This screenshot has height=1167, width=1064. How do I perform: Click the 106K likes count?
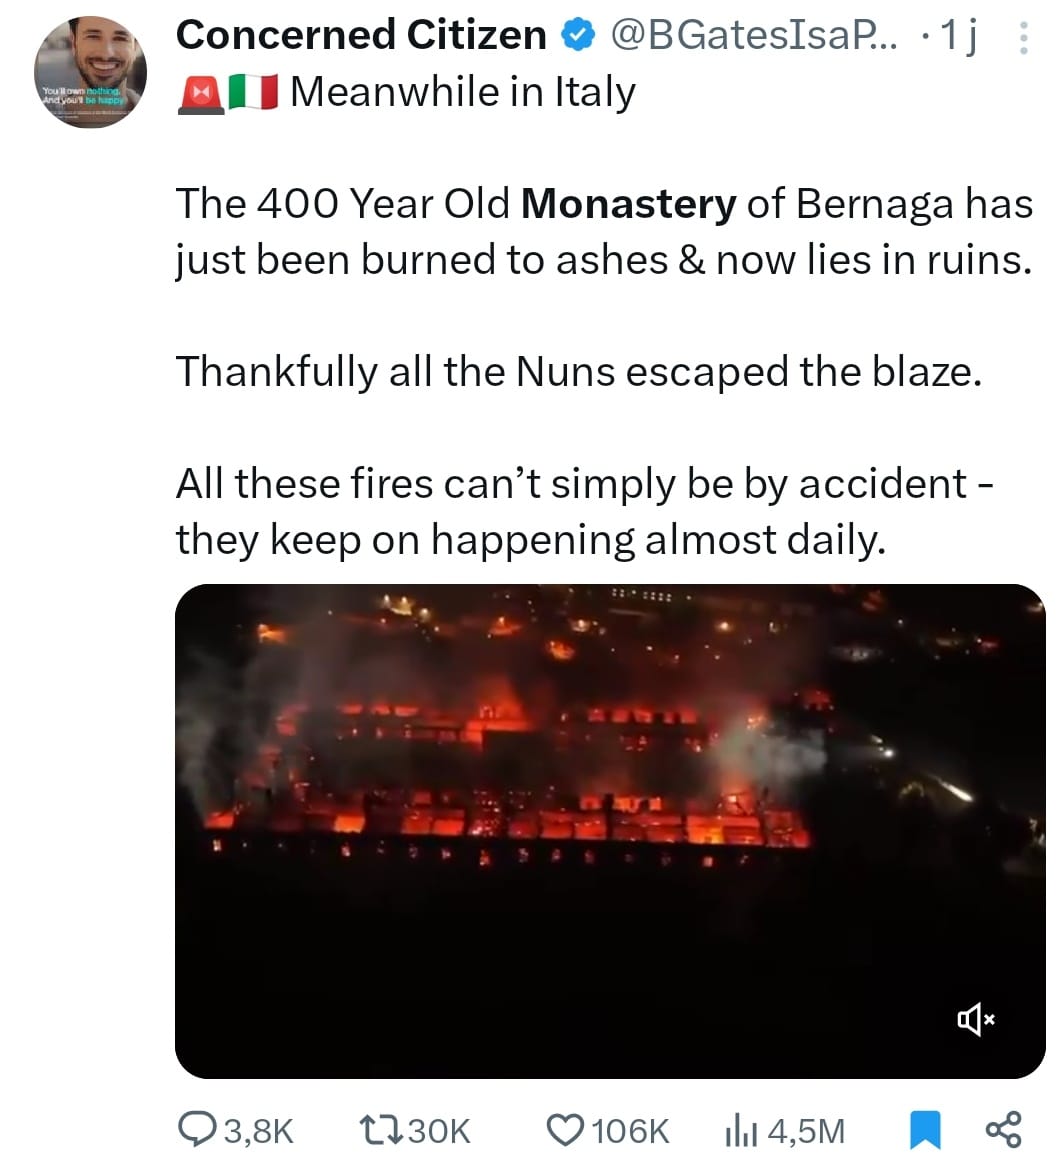click(630, 1131)
